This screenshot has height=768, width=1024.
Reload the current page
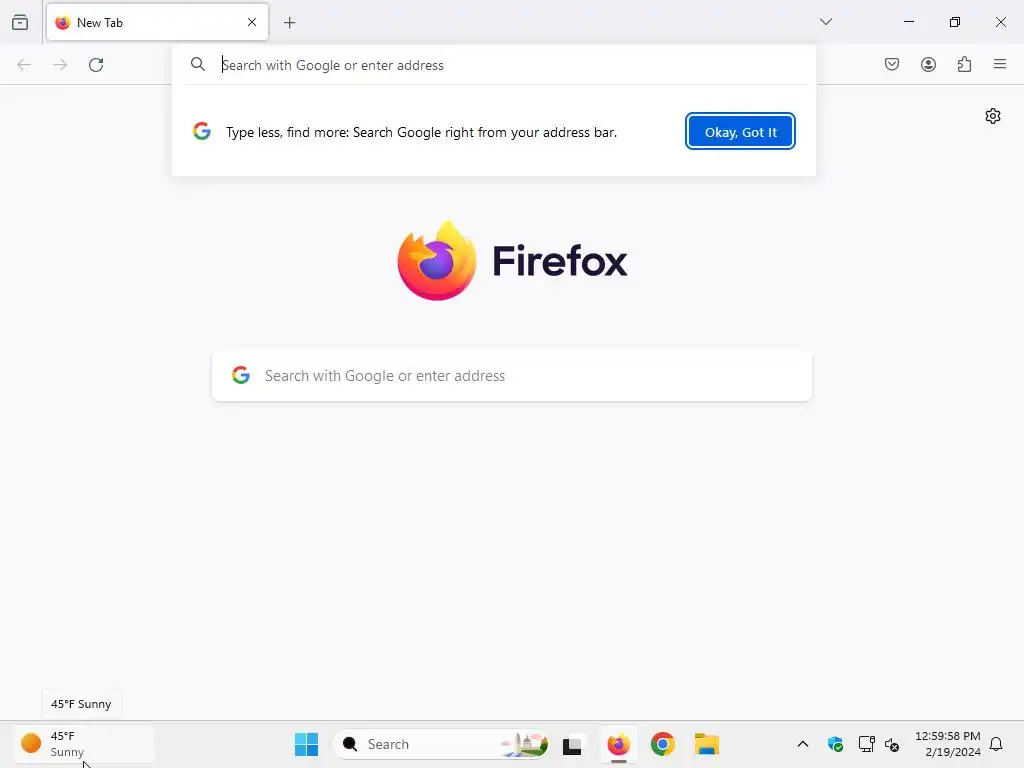point(96,65)
